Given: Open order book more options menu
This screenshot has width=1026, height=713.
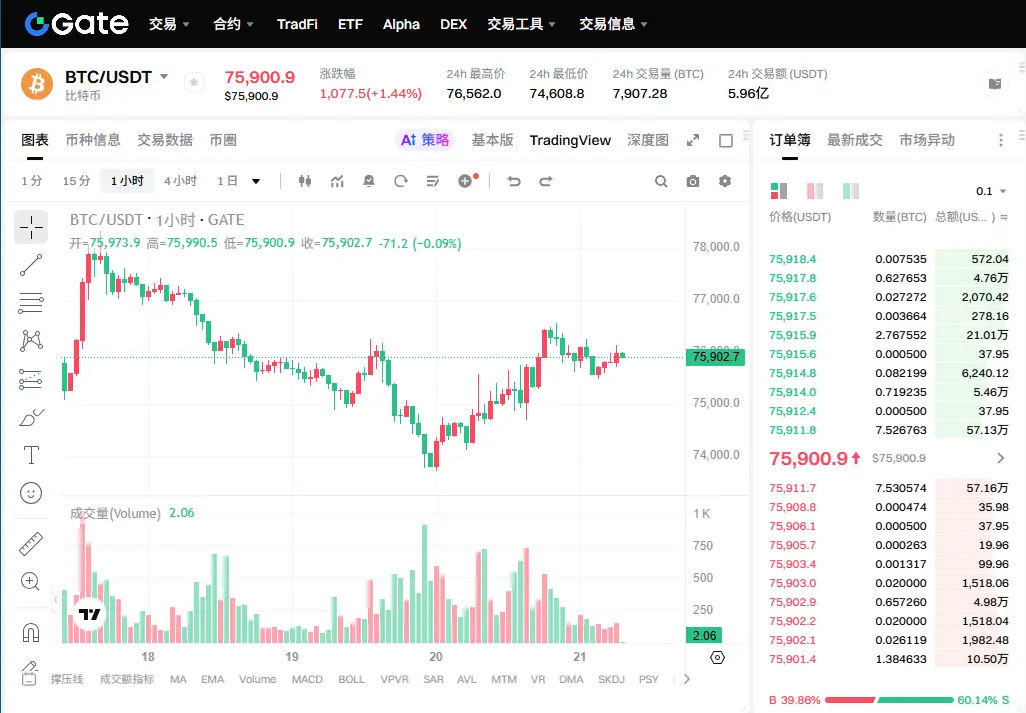Looking at the screenshot, I should 1000,140.
